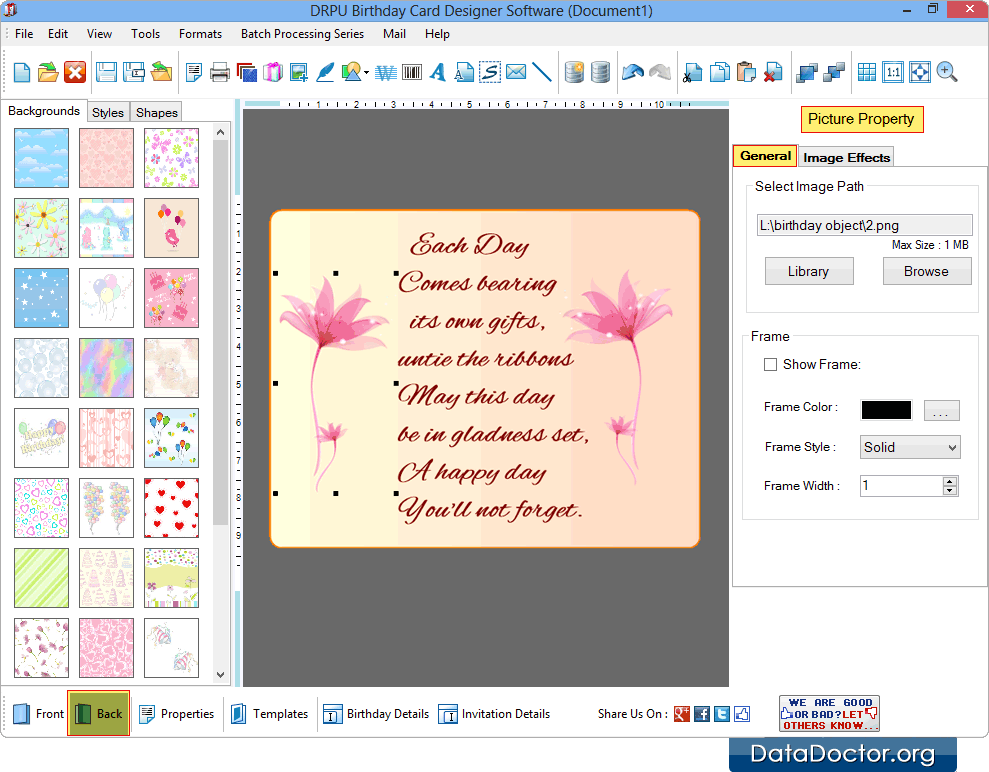
Task: Click the copy pages icon
Action: [x=719, y=73]
